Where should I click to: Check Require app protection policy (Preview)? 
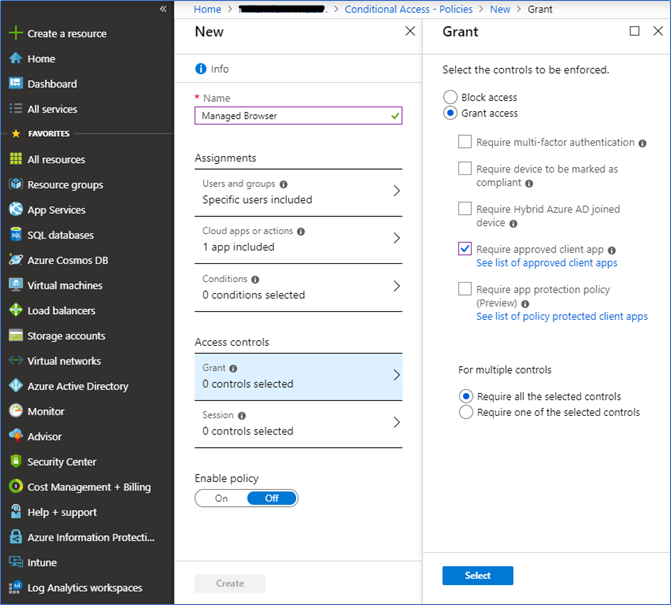[x=465, y=289]
